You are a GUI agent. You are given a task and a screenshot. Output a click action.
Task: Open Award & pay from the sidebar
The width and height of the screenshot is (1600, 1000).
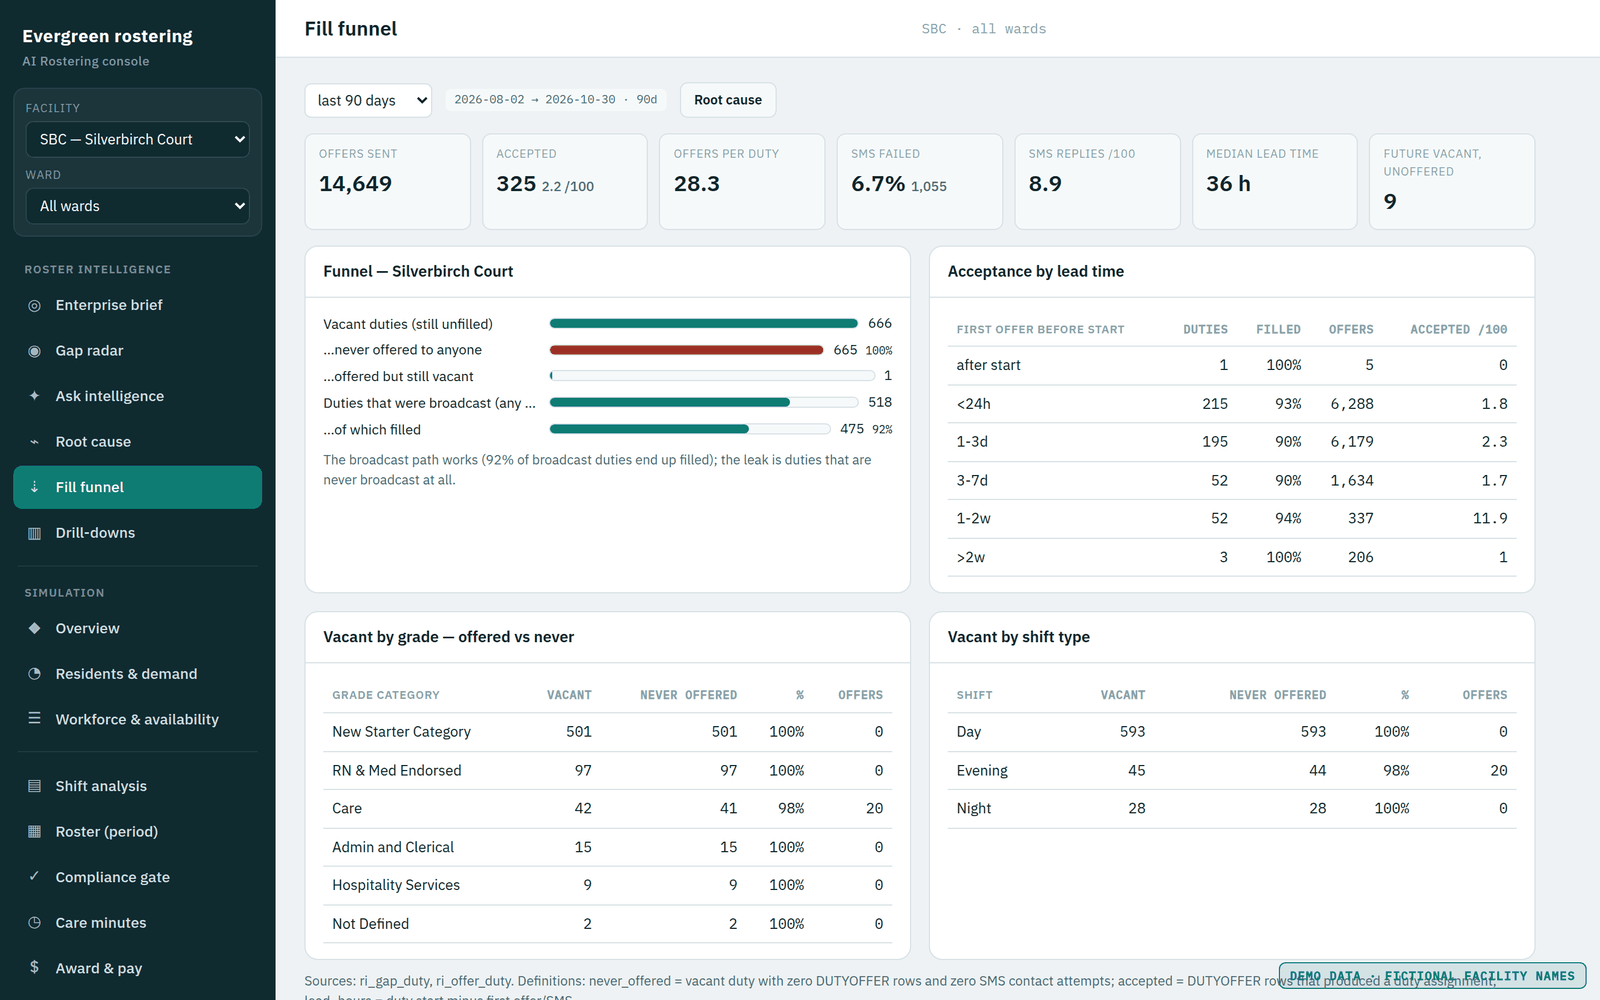tap(138, 968)
